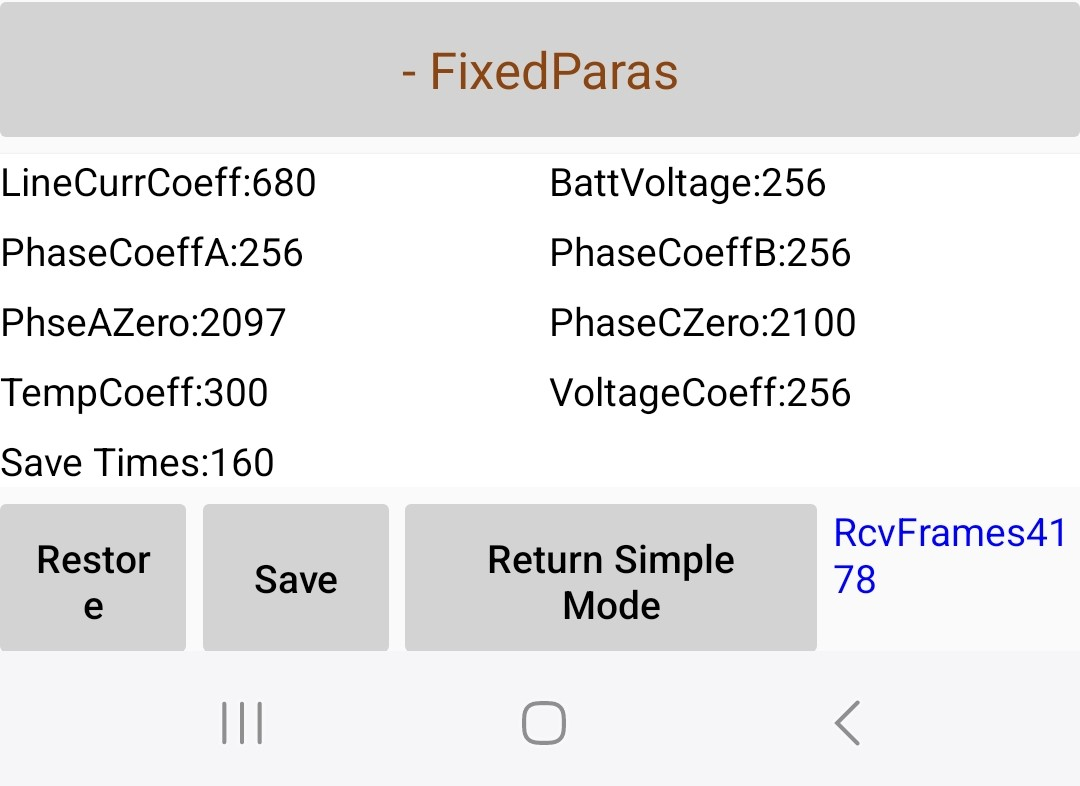Image resolution: width=1080 pixels, height=786 pixels.
Task: Tap the 680 value of LineCurrCoeff
Action: [285, 184]
